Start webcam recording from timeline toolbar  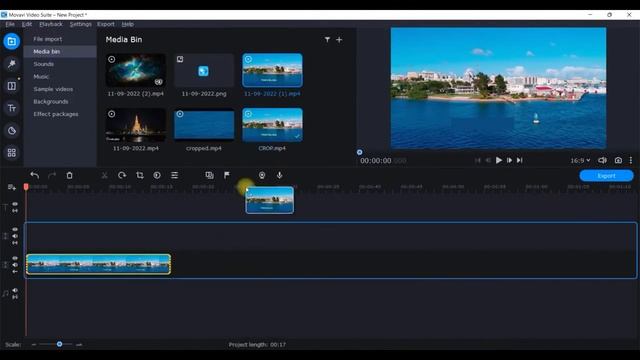pyautogui.click(x=262, y=175)
